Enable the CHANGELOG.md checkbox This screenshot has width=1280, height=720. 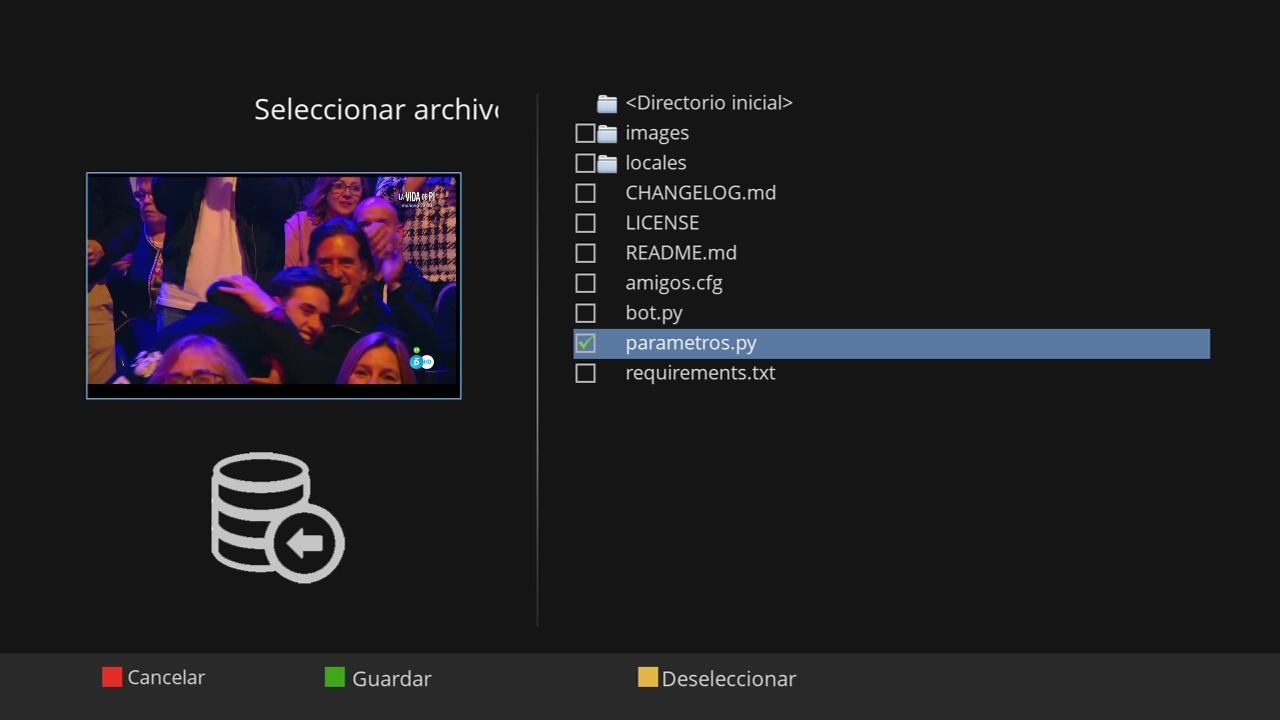(585, 193)
